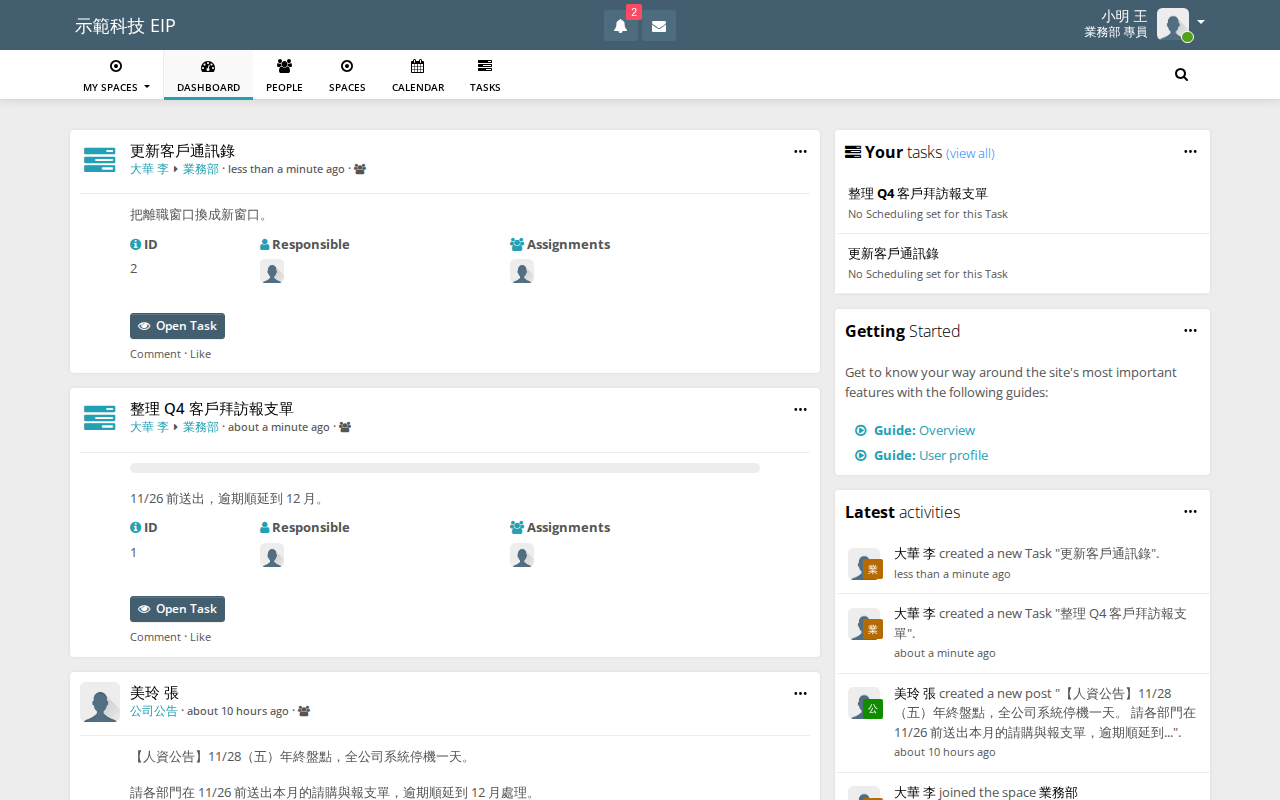Open activity: 美玲 張 created a new post

[x=1022, y=722]
